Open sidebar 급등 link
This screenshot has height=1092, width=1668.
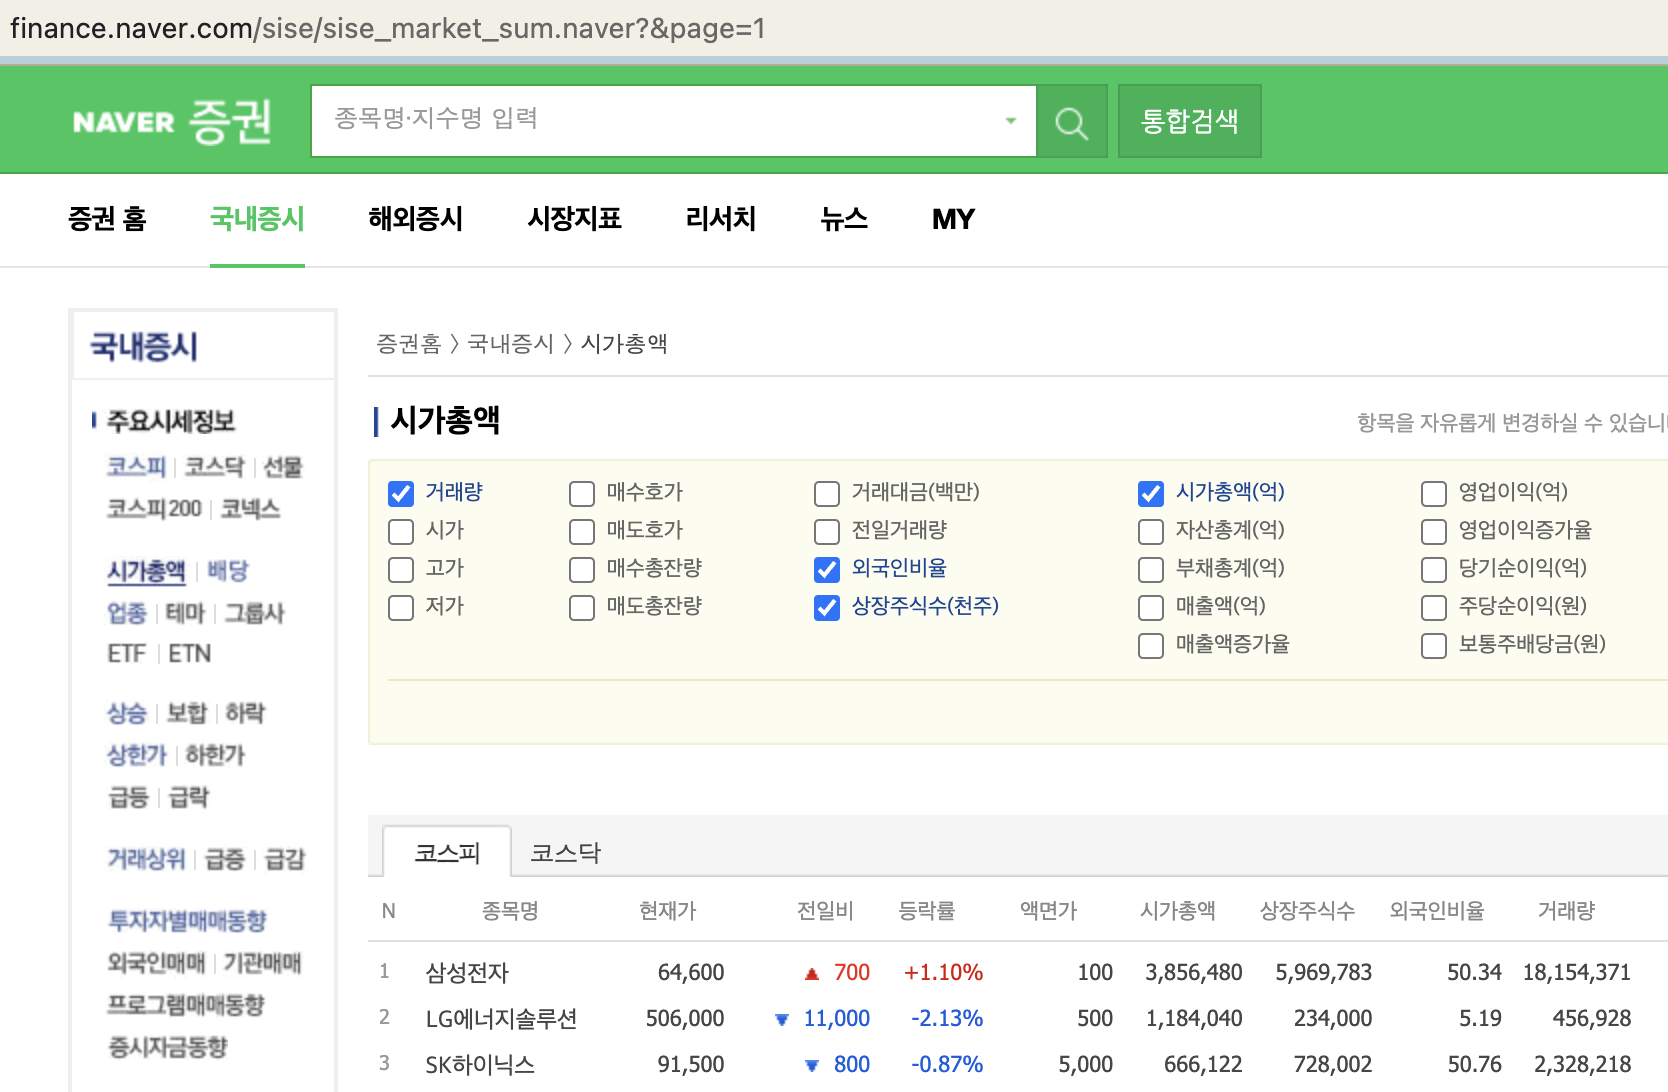tap(127, 797)
